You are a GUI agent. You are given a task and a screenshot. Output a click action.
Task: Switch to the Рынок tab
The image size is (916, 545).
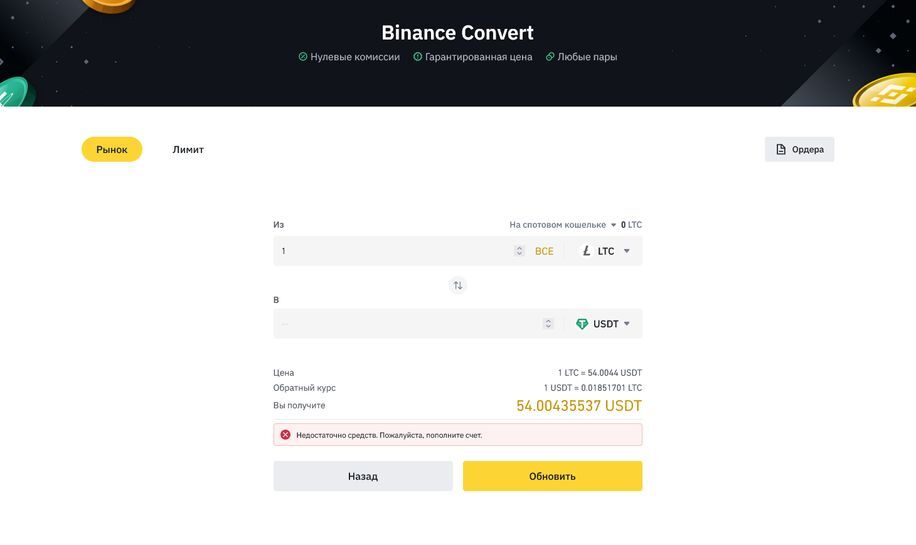(112, 149)
